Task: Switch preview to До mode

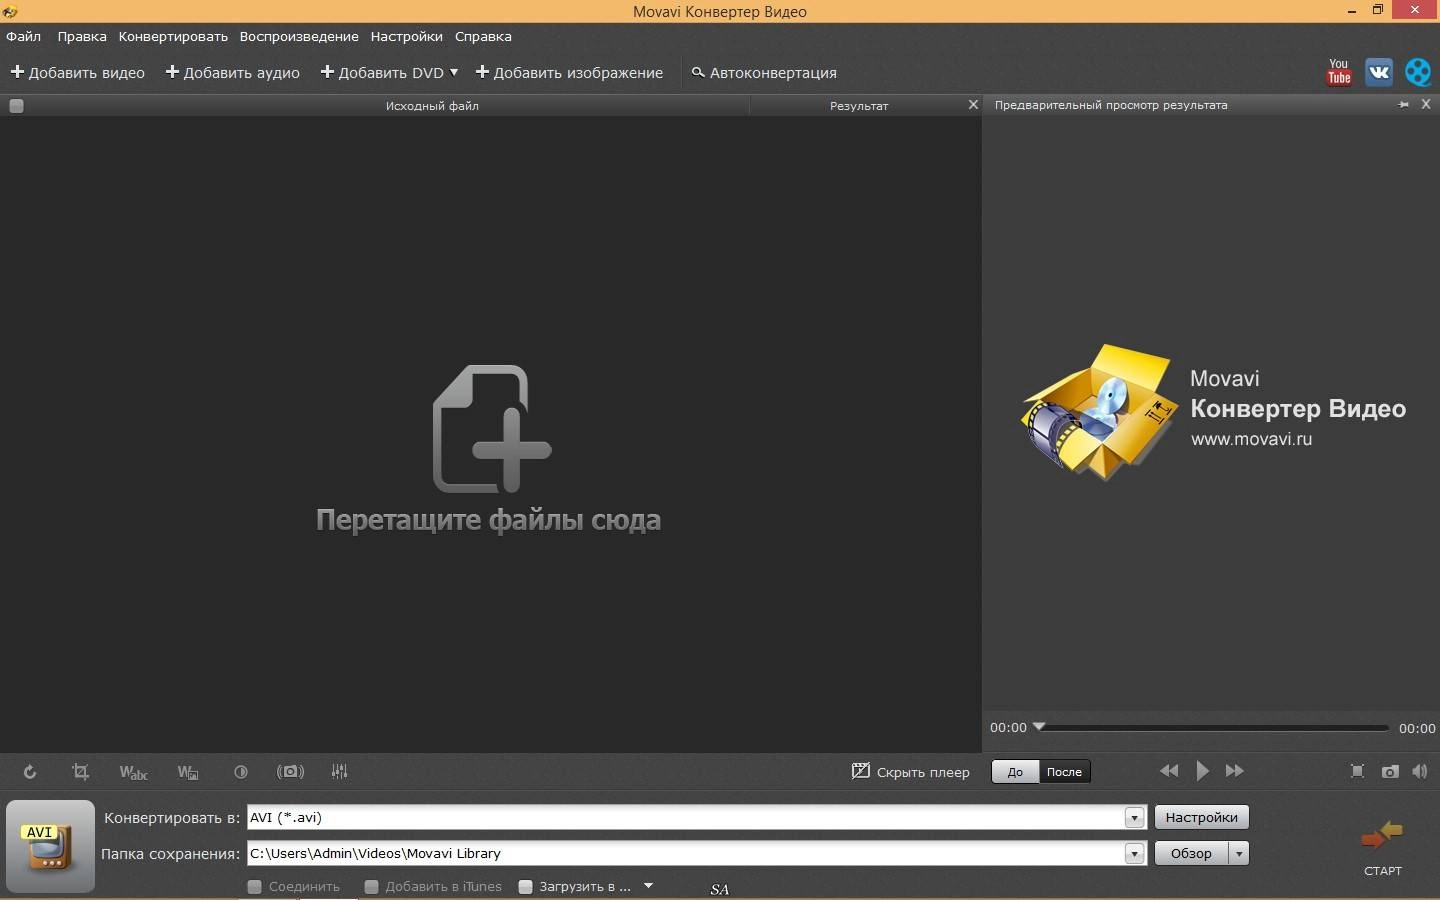Action: point(1016,772)
